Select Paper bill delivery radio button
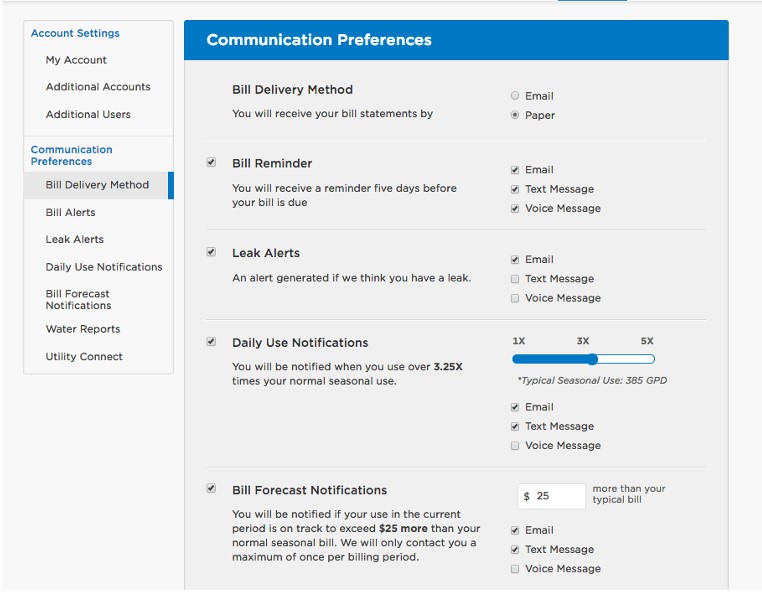762x593 pixels. point(515,115)
